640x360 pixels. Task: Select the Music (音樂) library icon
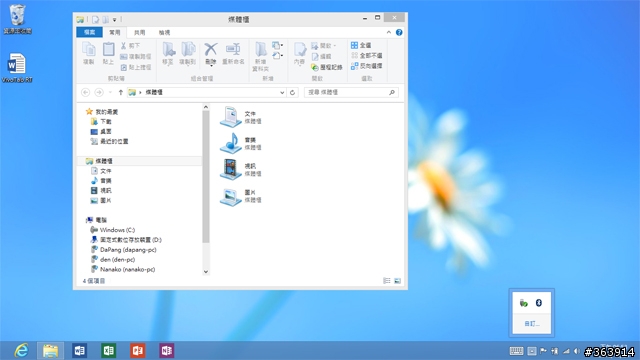click(x=231, y=143)
